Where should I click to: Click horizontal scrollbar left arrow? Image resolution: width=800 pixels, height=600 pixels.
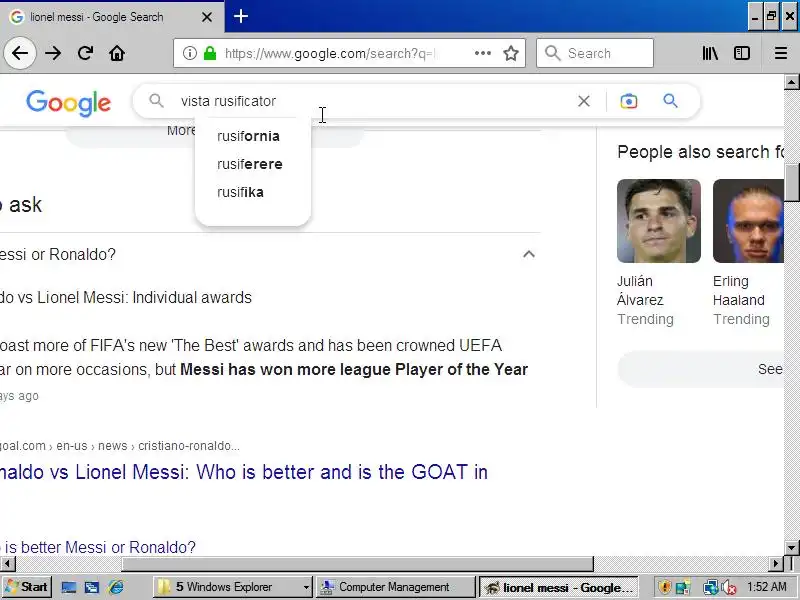pyautogui.click(x=8, y=564)
